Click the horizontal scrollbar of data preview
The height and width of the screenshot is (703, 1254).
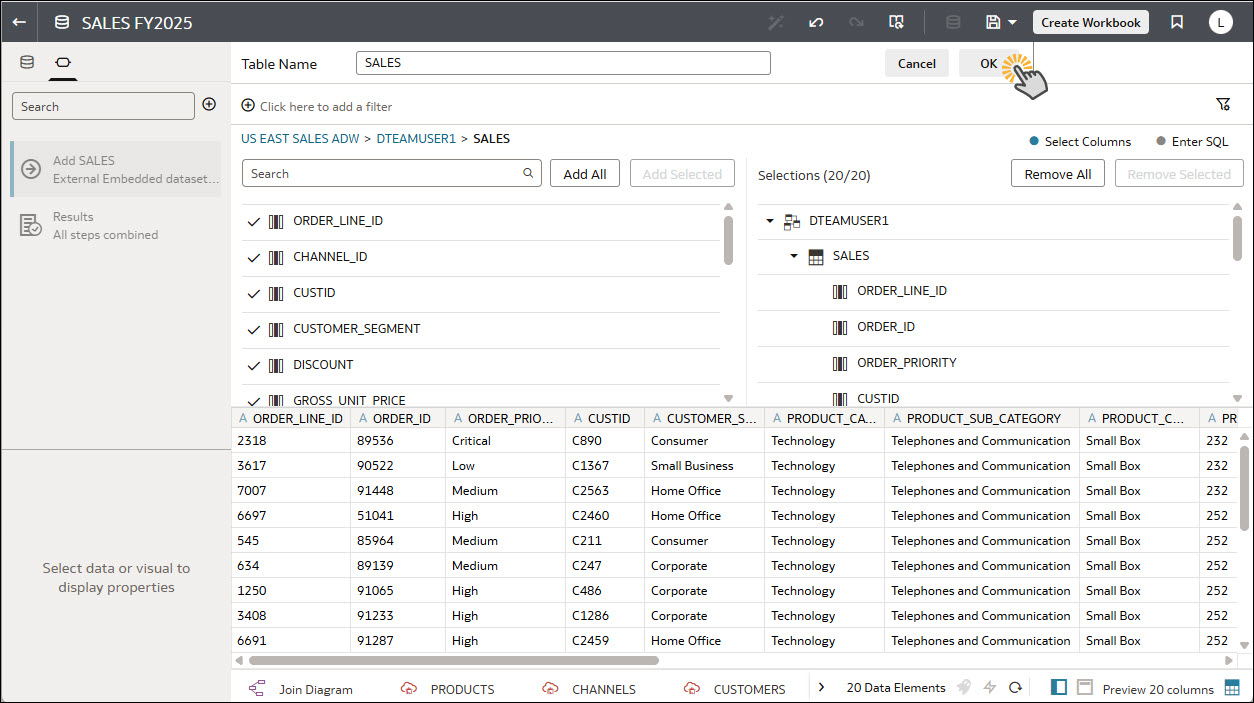click(453, 660)
